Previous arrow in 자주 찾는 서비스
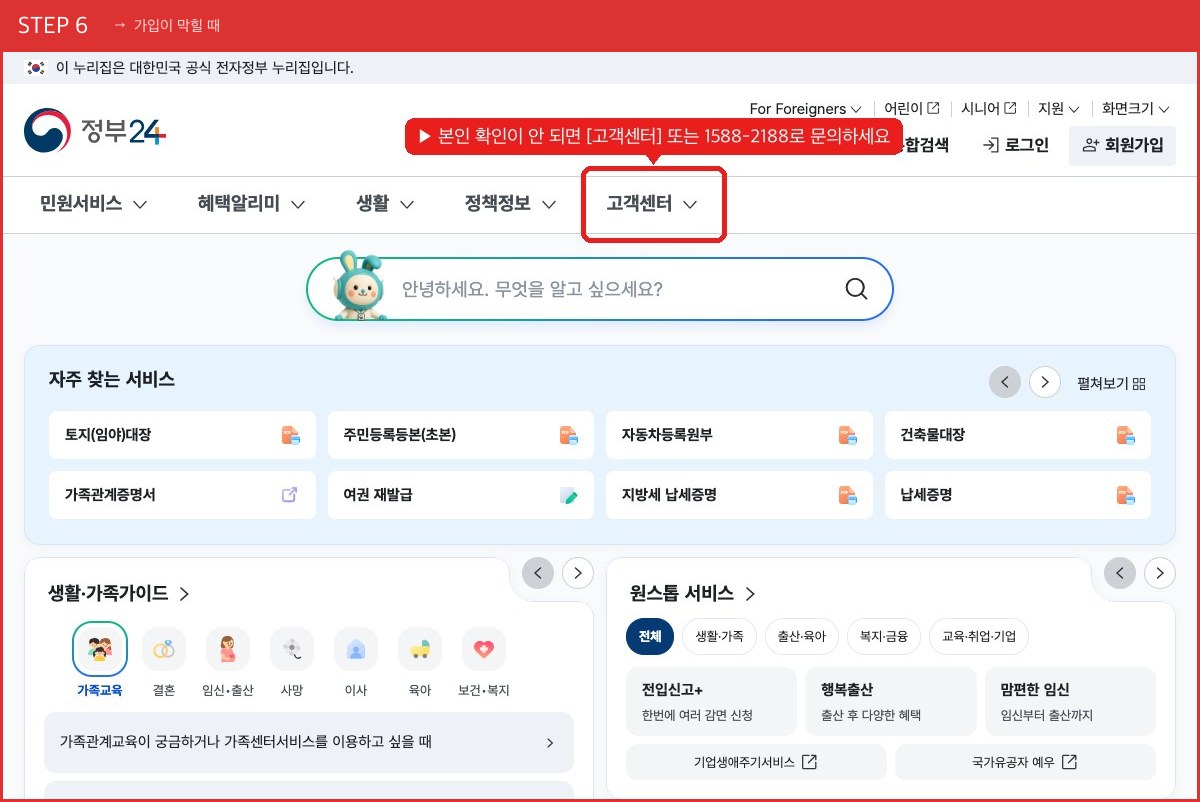This screenshot has width=1200, height=802. [x=1005, y=382]
